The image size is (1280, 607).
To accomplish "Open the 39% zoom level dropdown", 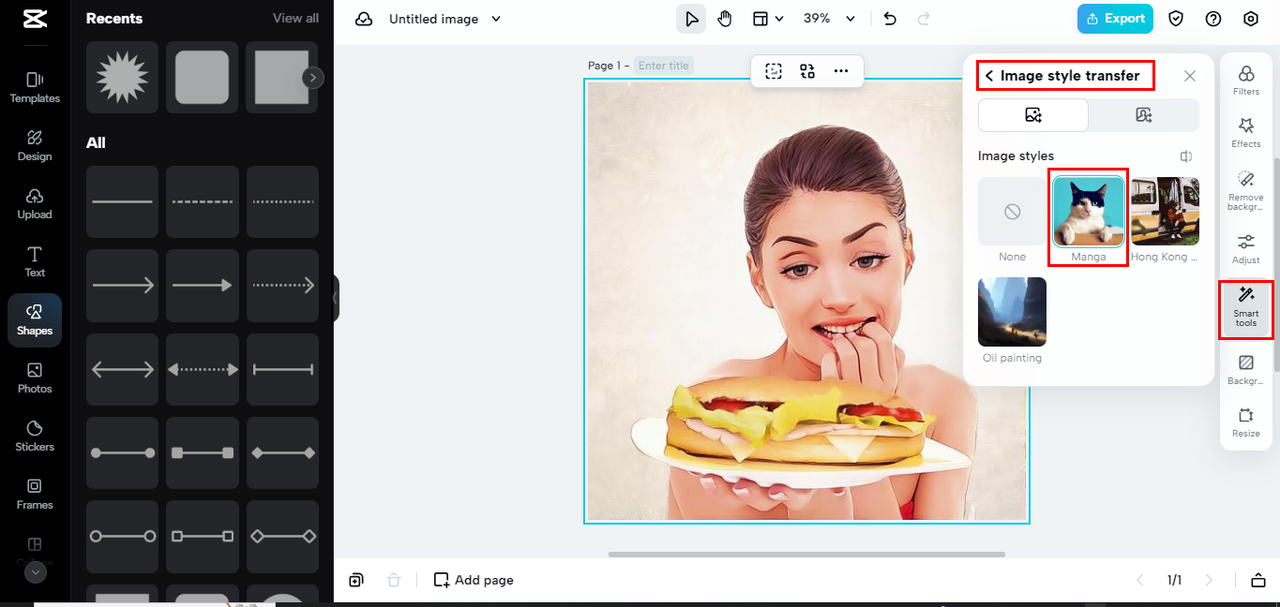I will pyautogui.click(x=830, y=19).
